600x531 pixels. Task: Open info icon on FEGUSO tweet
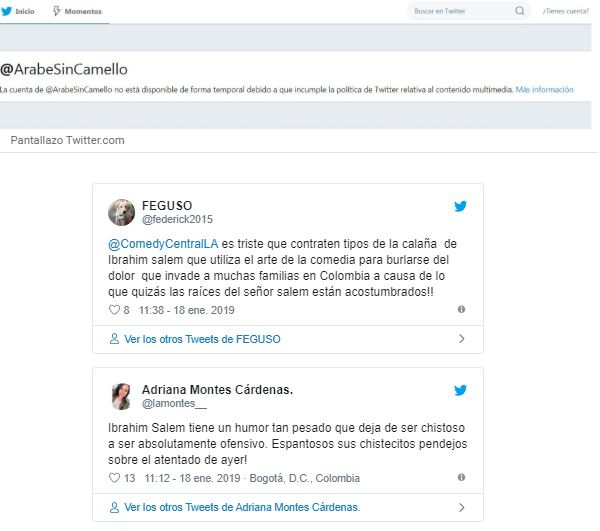[461, 310]
